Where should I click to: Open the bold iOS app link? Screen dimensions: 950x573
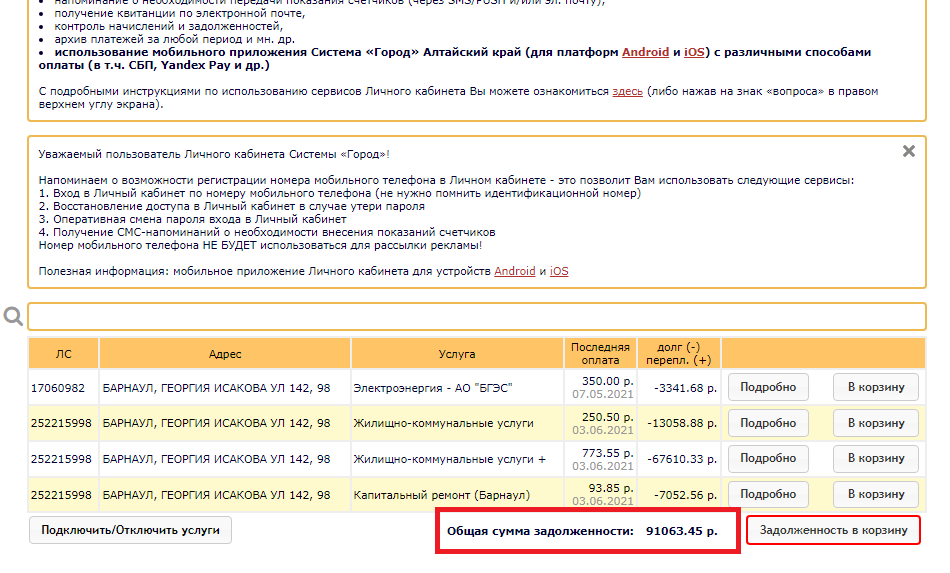pyautogui.click(x=694, y=52)
